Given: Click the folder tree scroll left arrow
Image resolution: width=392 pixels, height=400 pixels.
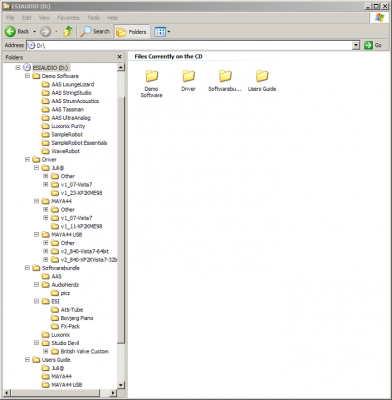Looking at the screenshot, I should (7, 393).
